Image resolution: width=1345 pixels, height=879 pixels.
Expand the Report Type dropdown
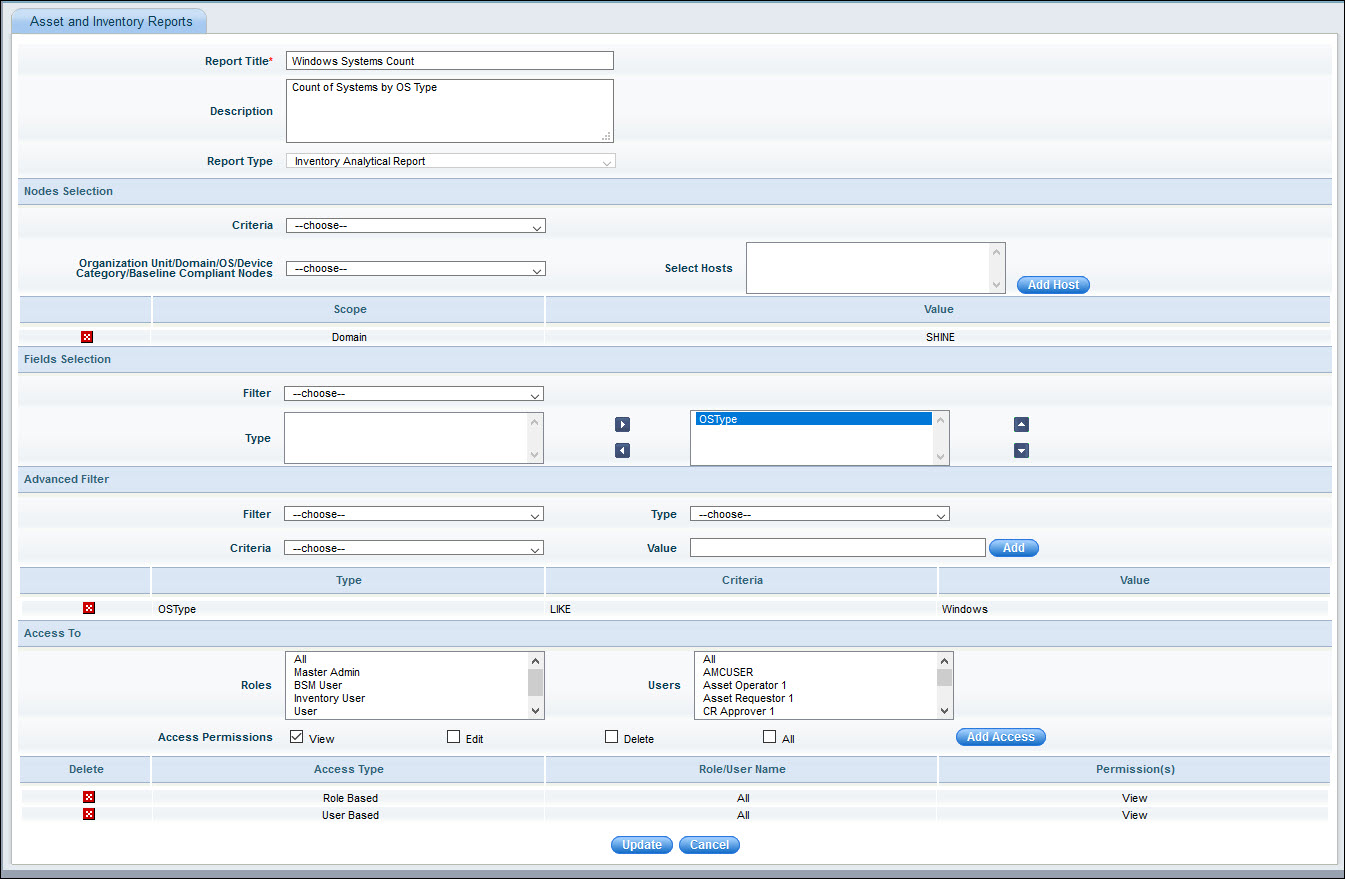tap(450, 161)
